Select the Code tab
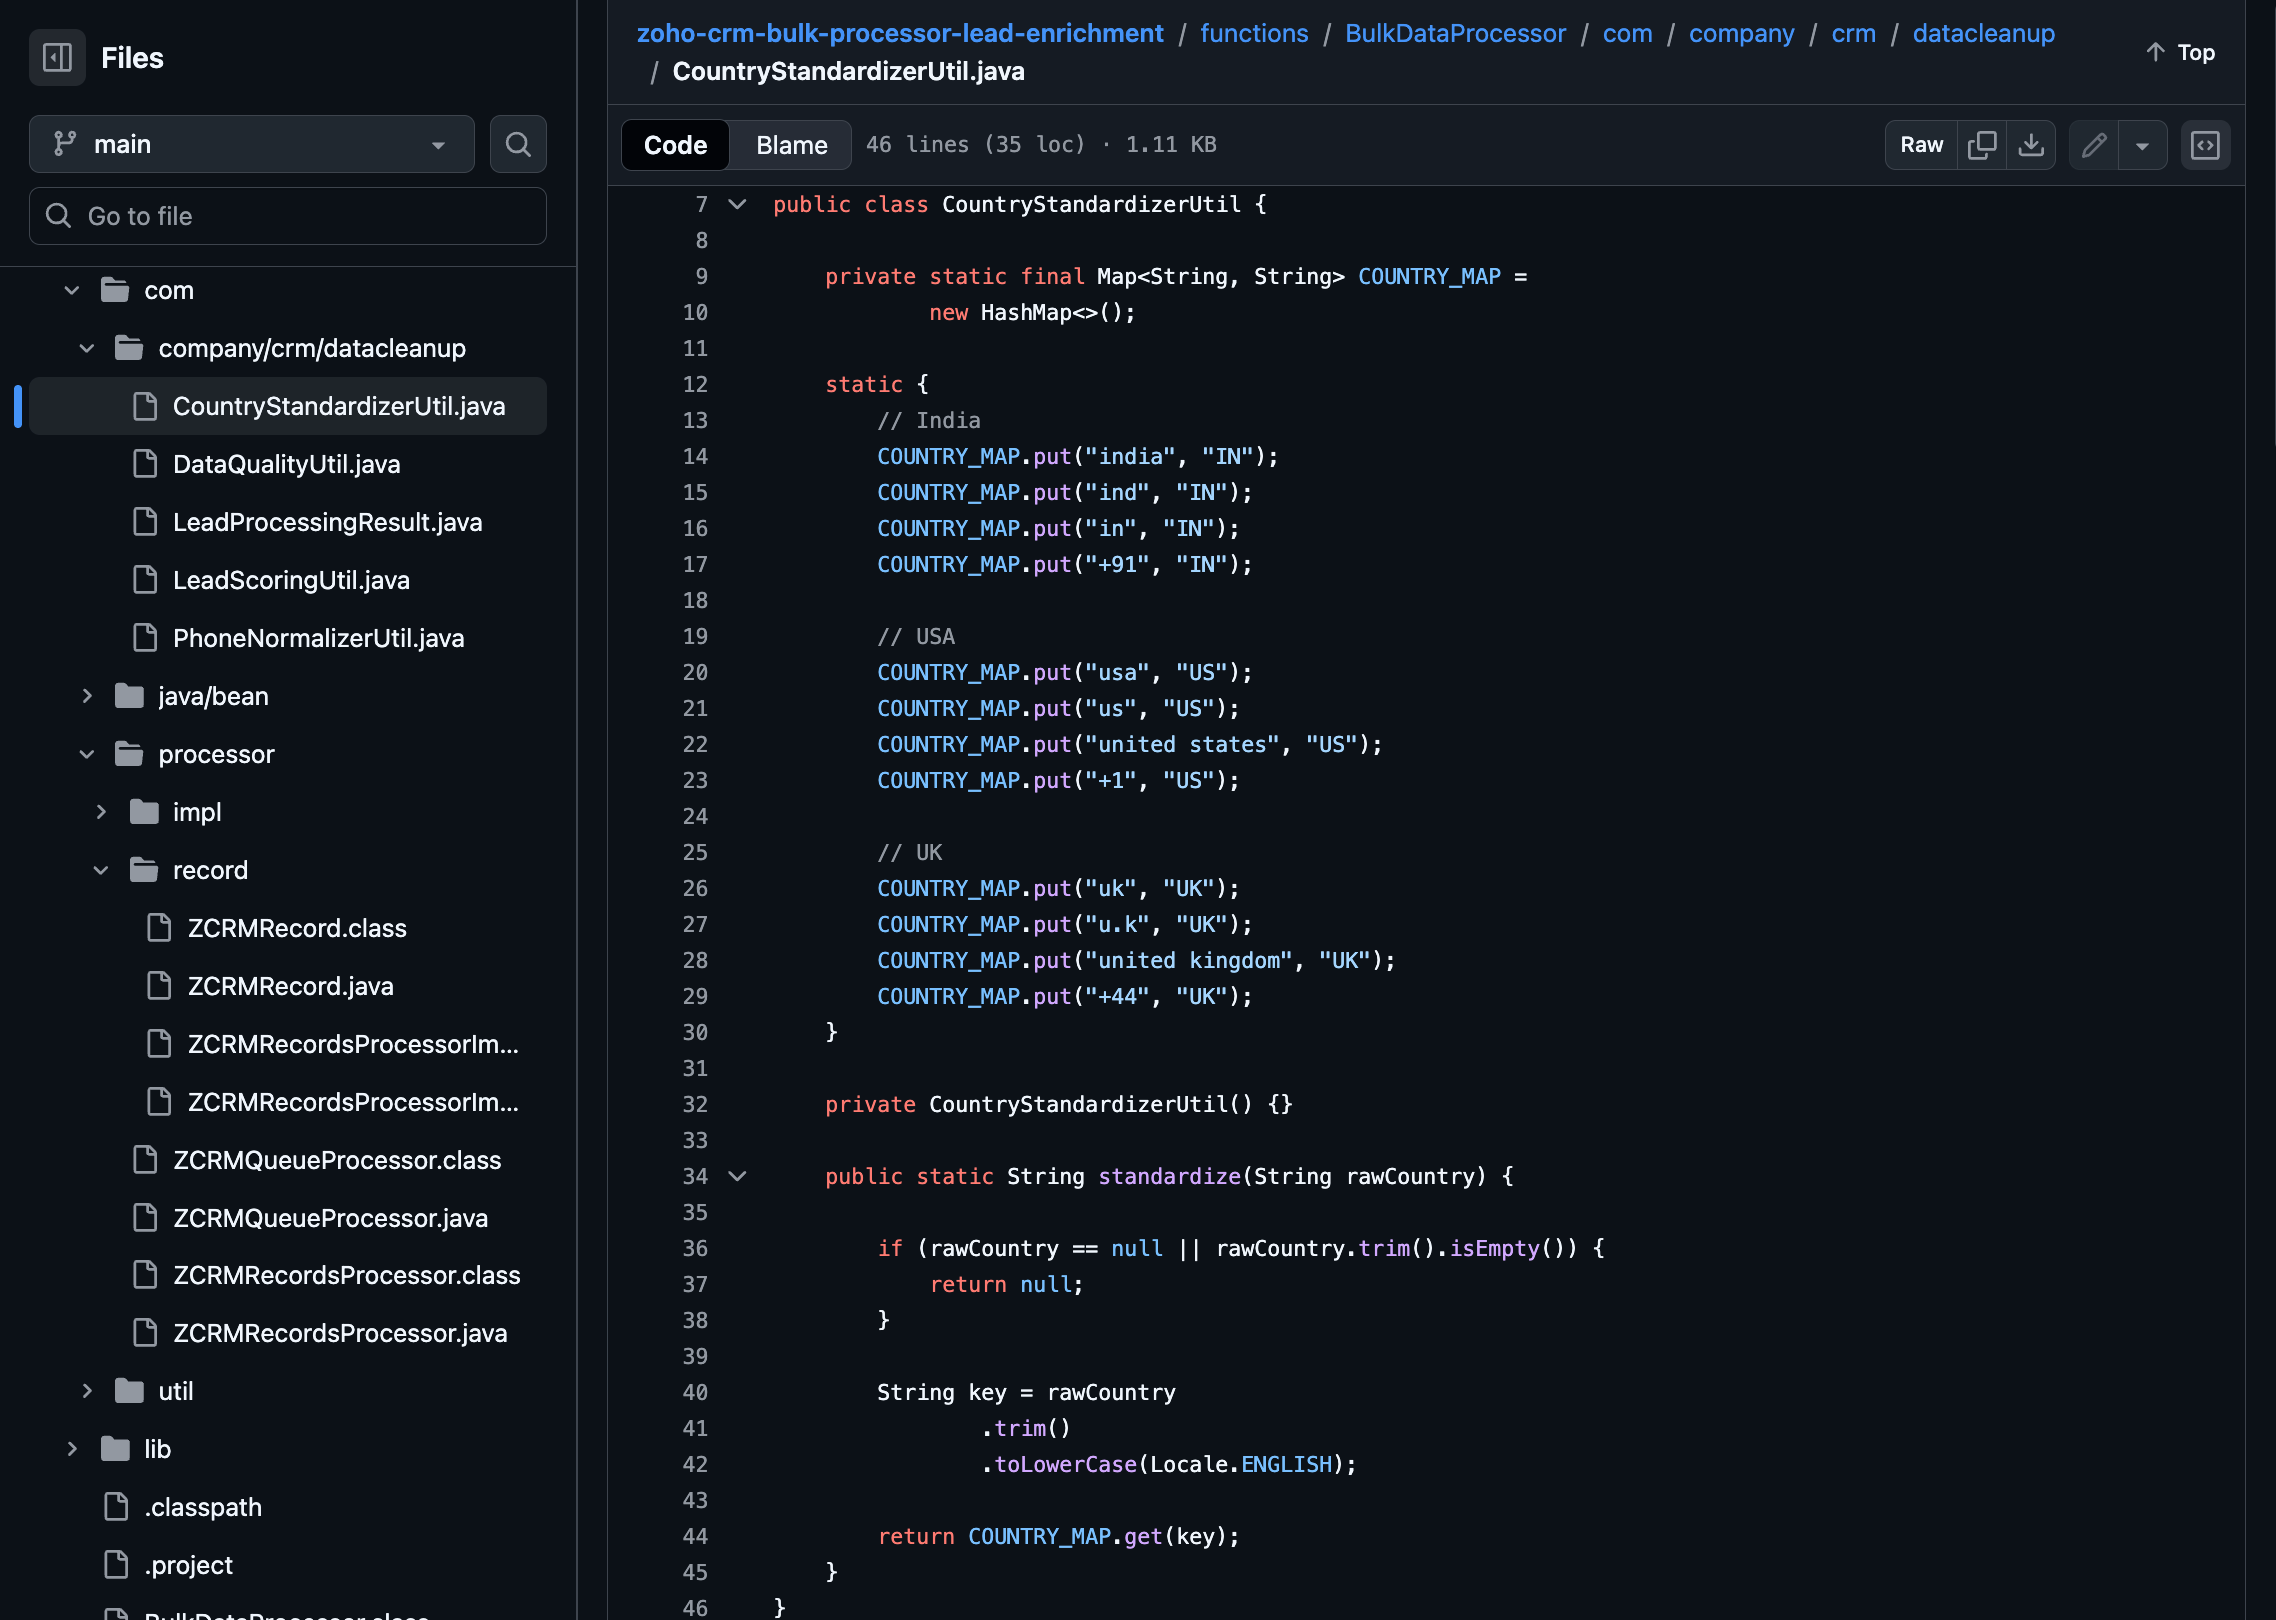 675,145
